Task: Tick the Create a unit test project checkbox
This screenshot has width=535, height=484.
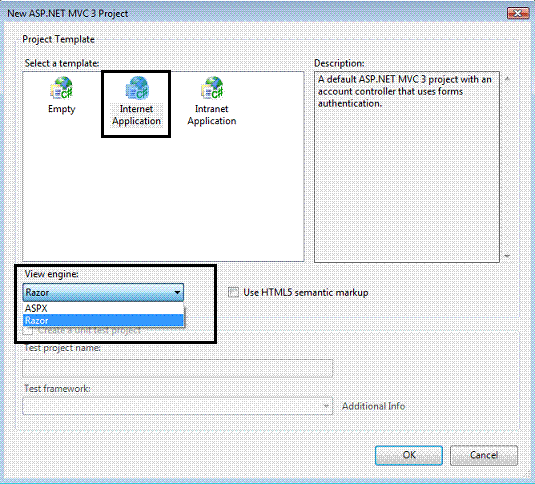Action: point(28,330)
